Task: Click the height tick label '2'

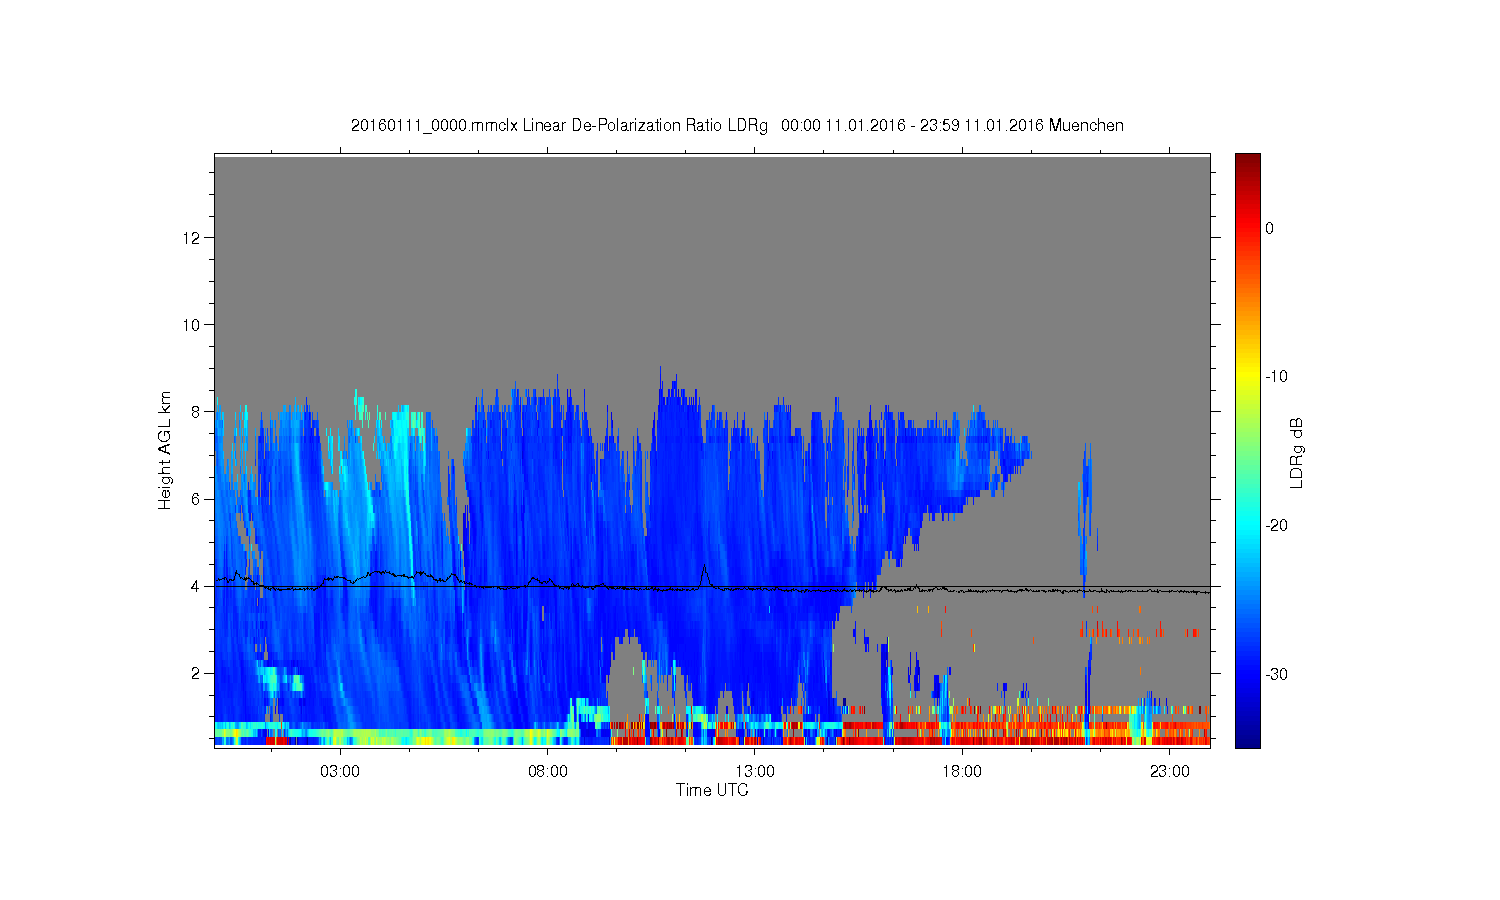Action: [197, 673]
